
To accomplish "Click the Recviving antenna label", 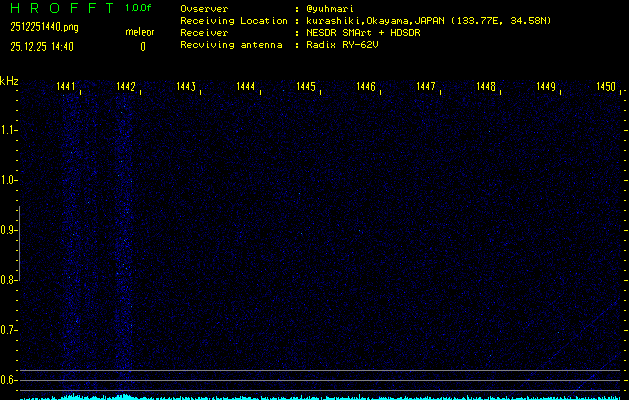I will click(231, 45).
